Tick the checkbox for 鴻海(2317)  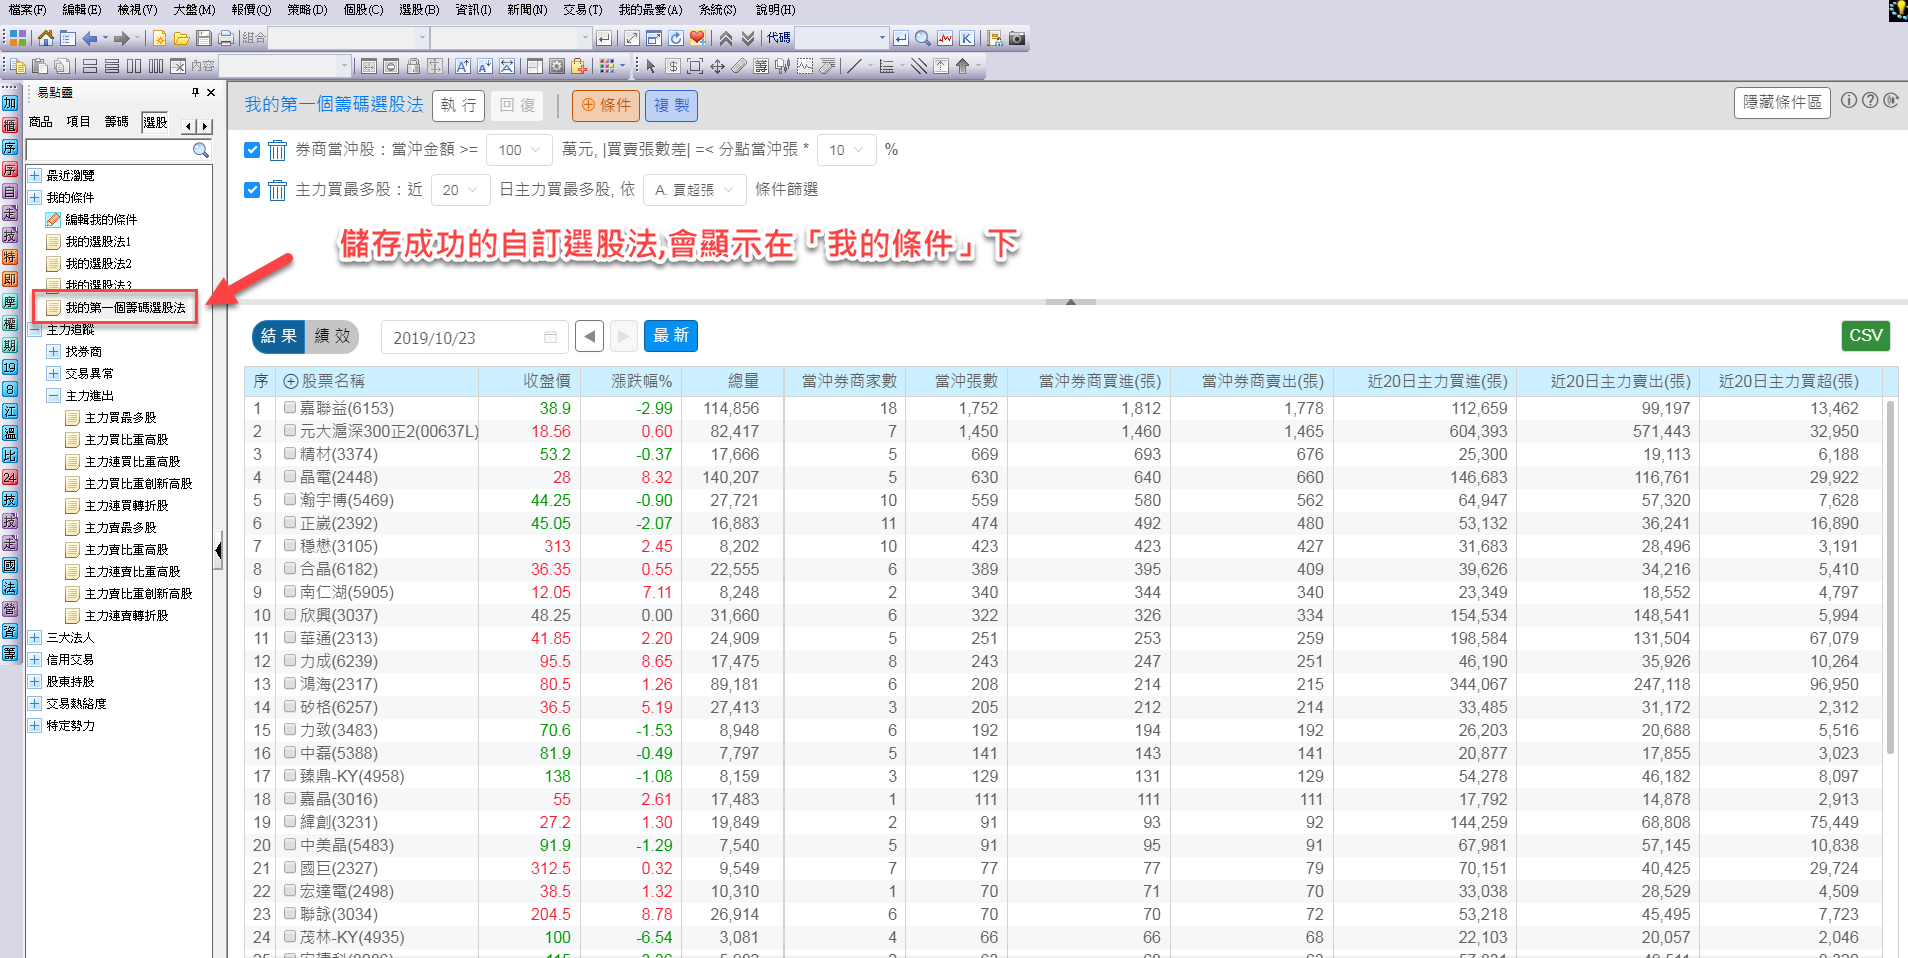click(290, 684)
